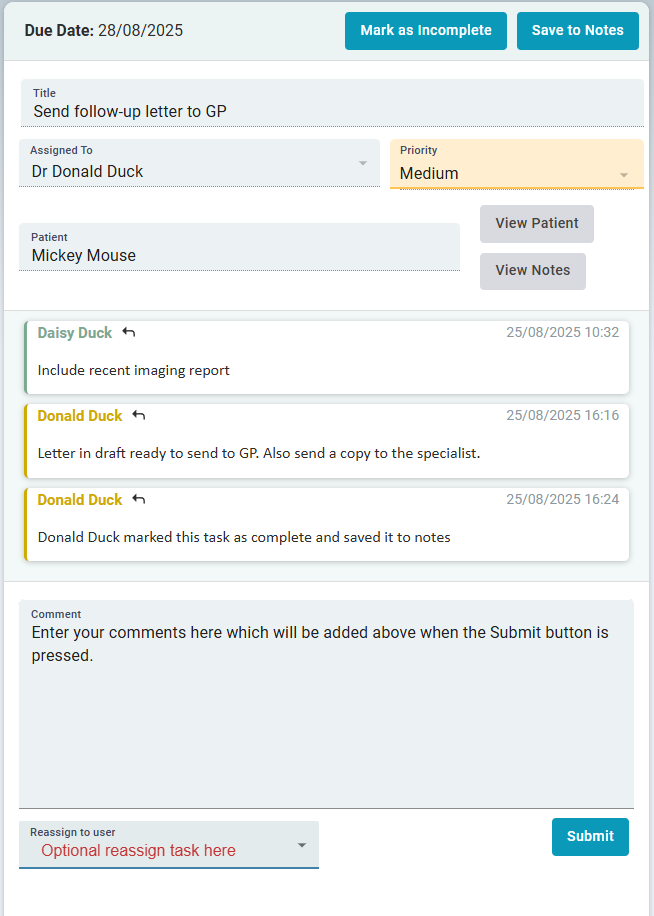654x916 pixels.
Task: Open View Notes
Action: pyautogui.click(x=532, y=271)
